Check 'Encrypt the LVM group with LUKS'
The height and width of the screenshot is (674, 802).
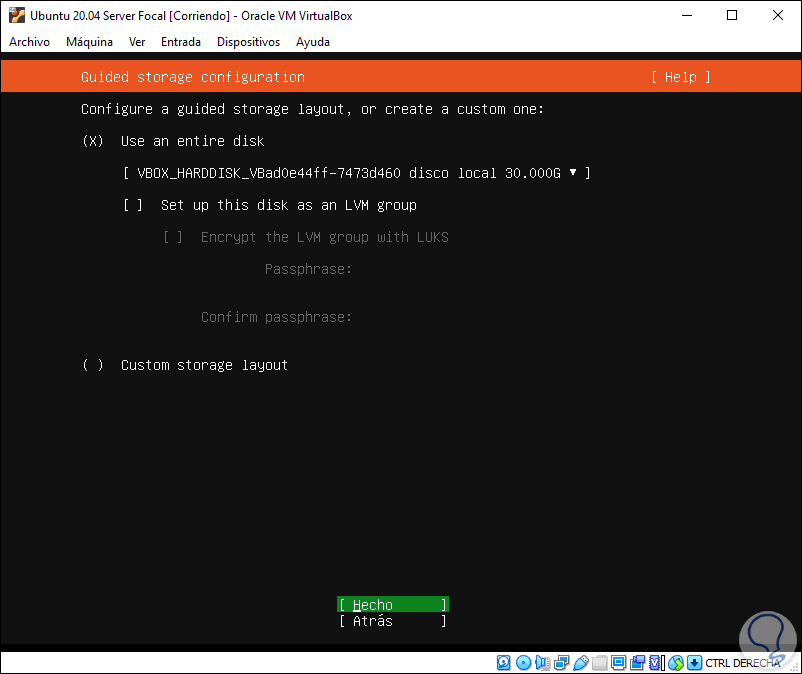[x=173, y=237]
